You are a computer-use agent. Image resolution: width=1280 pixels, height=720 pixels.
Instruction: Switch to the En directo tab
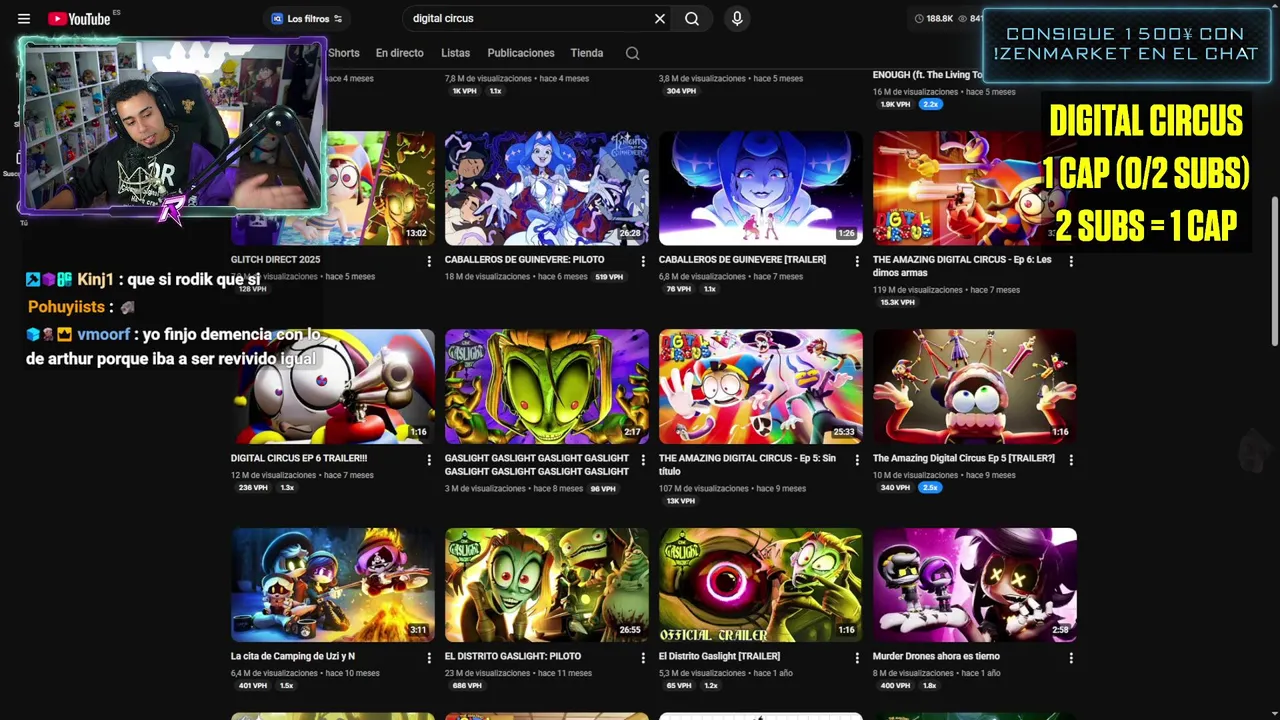[x=400, y=53]
